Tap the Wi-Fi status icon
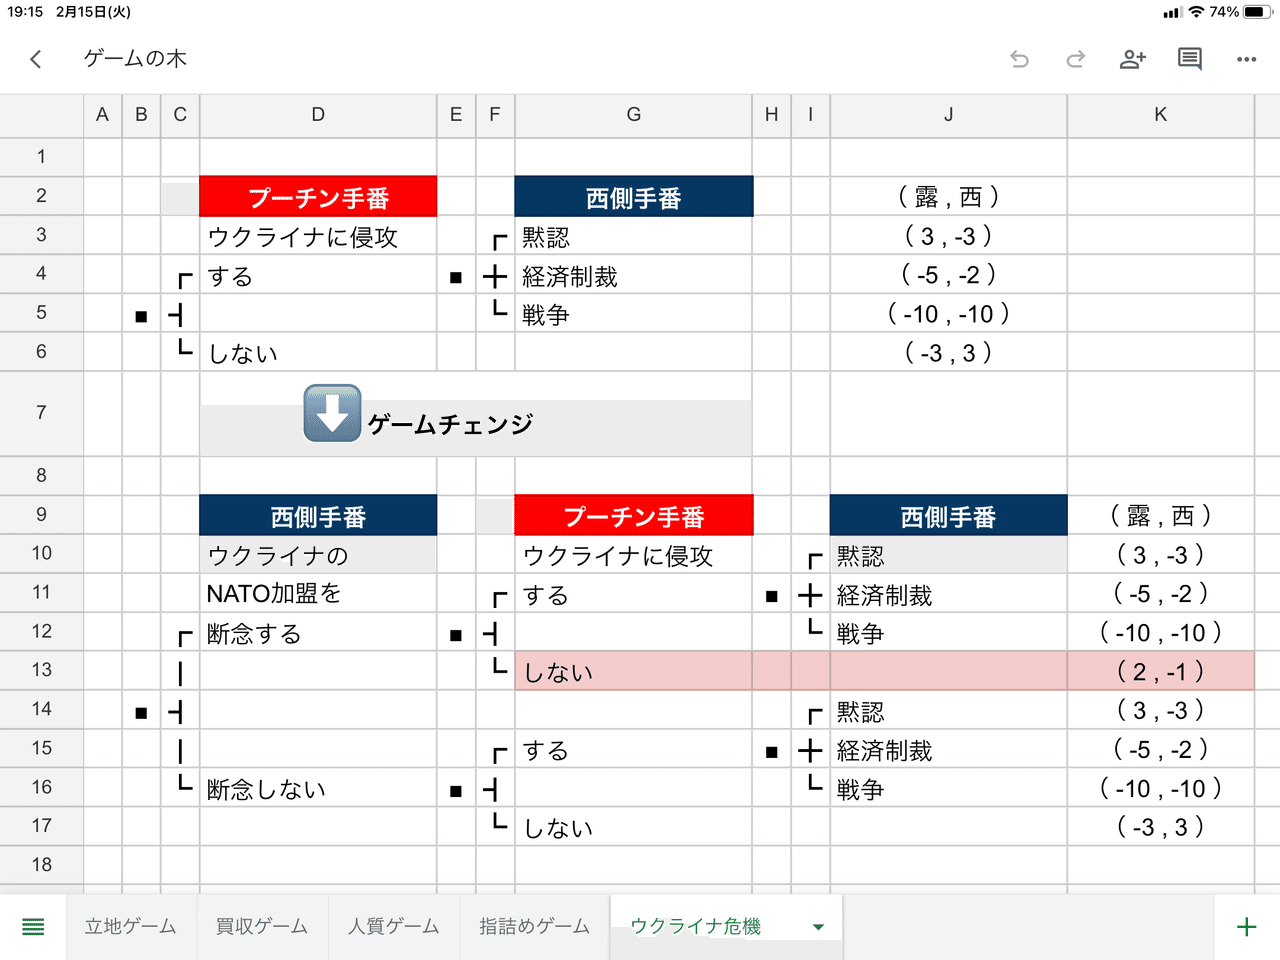This screenshot has height=960, width=1280. point(1196,12)
